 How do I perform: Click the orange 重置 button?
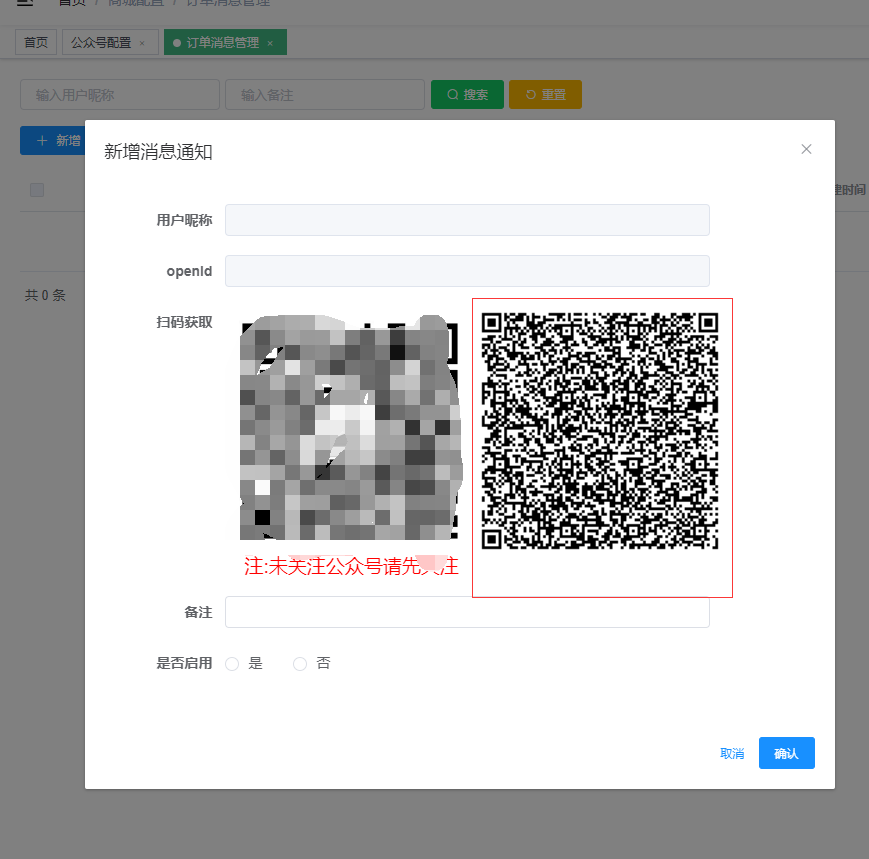click(545, 94)
